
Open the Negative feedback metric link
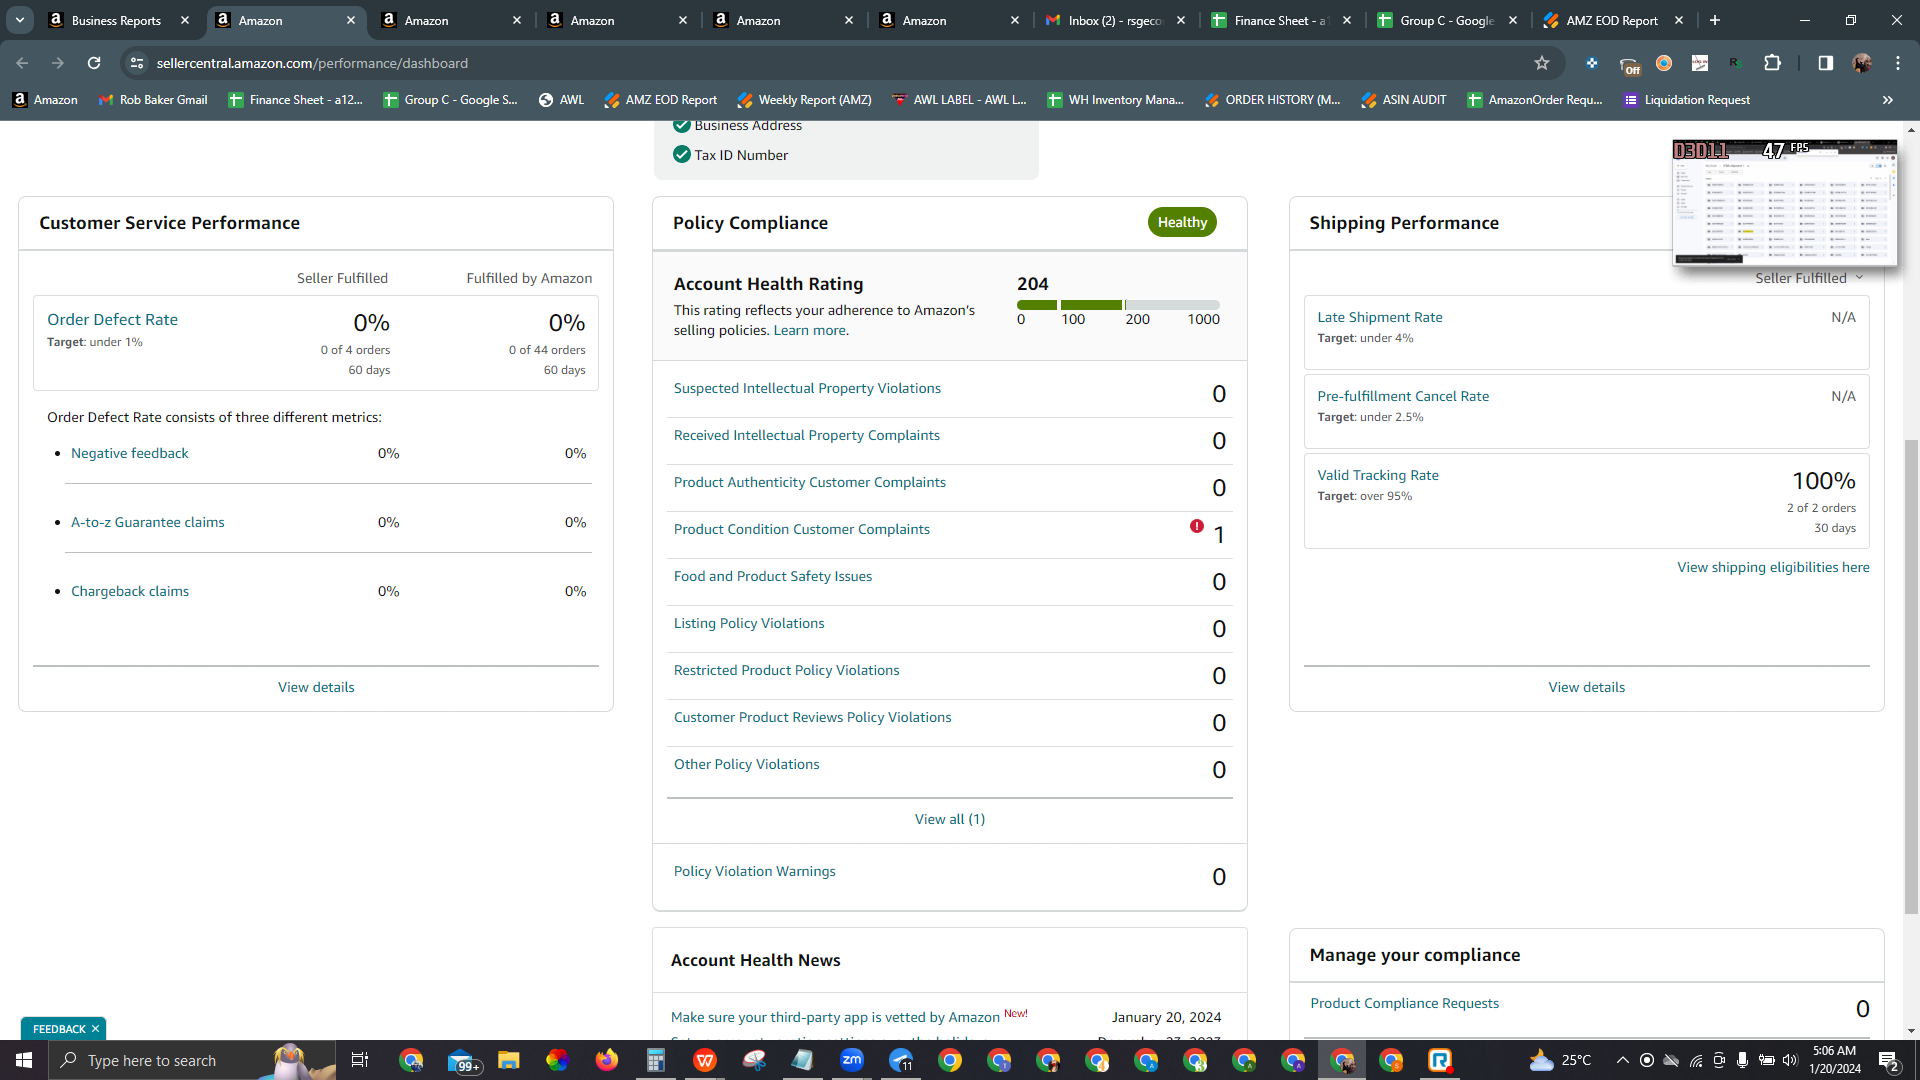(x=130, y=454)
